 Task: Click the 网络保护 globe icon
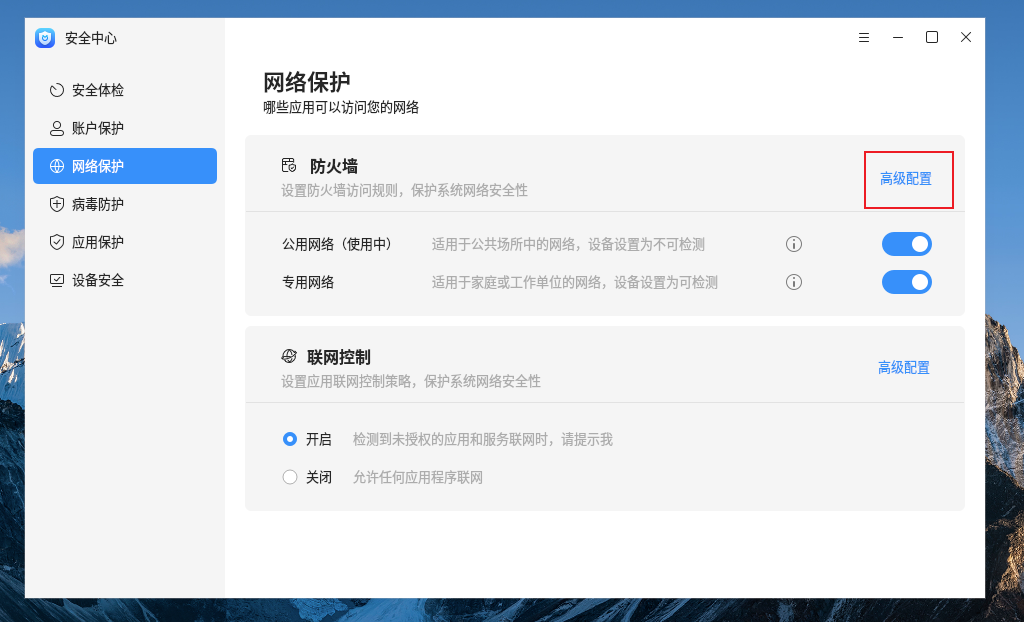(x=57, y=166)
